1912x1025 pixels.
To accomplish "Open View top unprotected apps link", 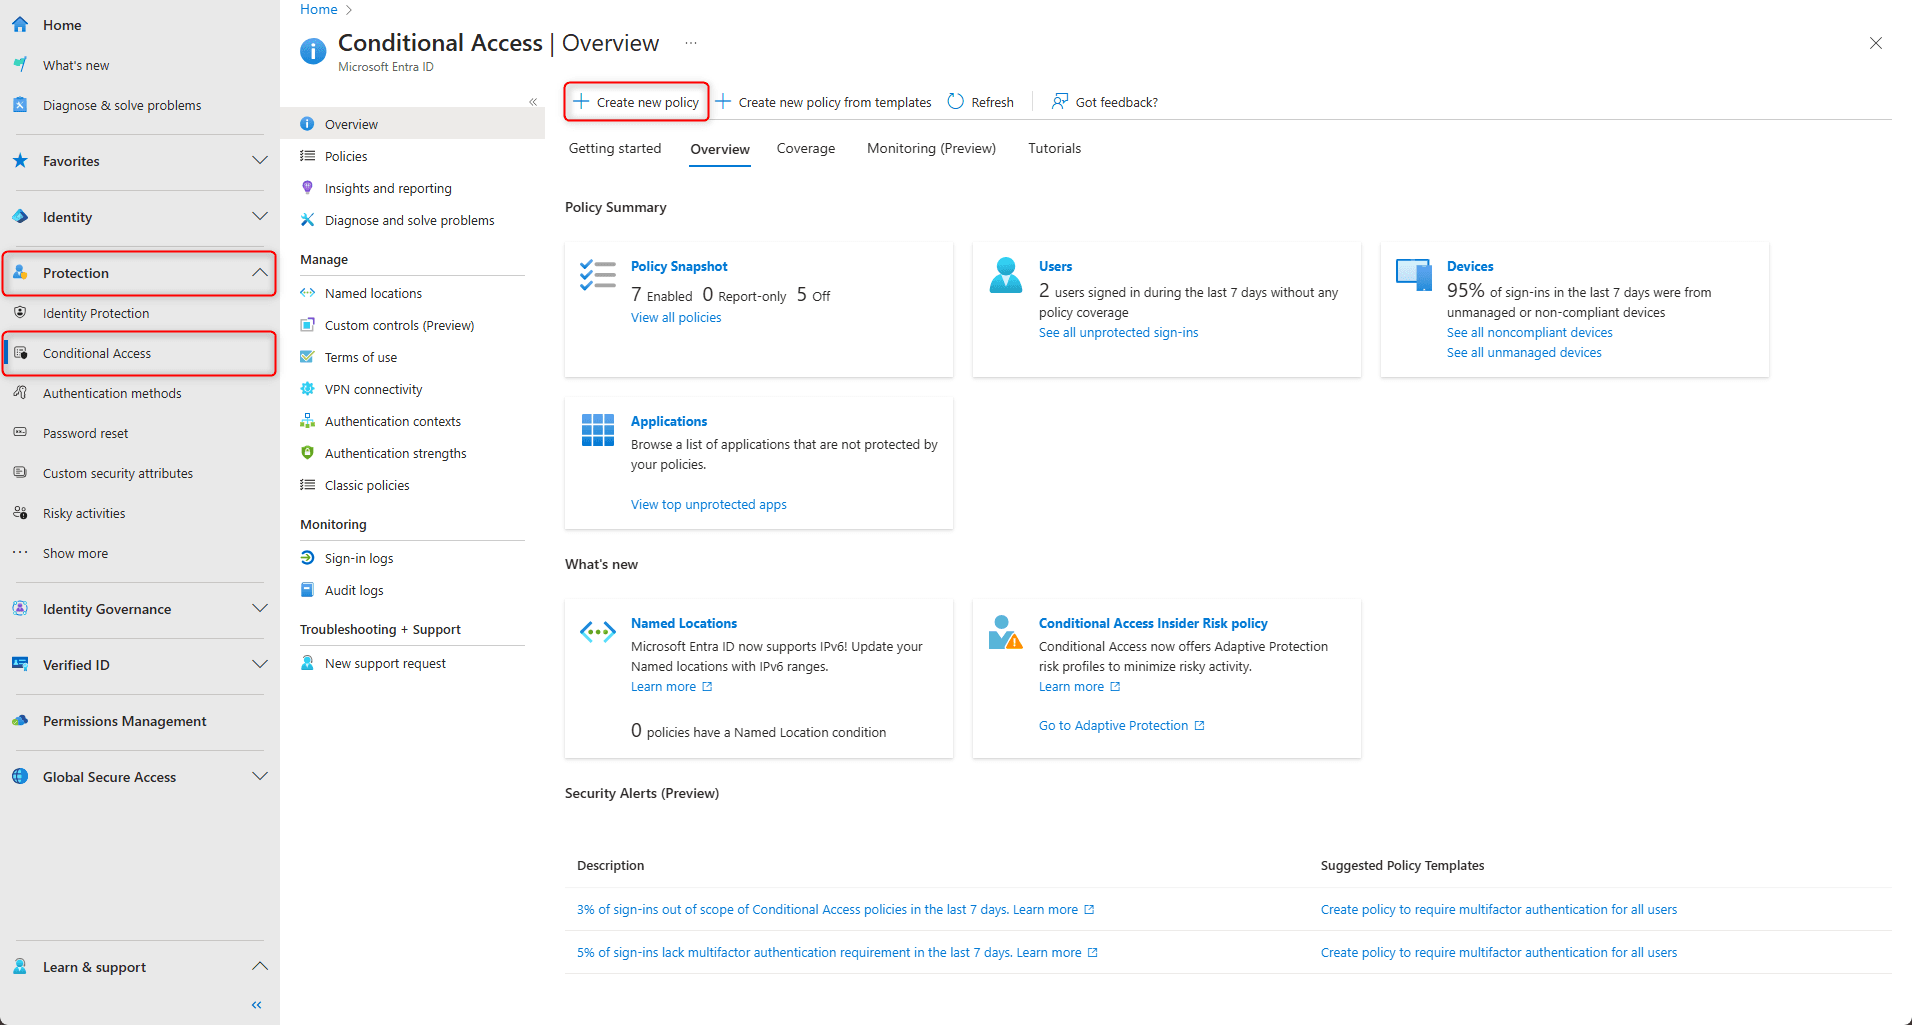I will tap(708, 504).
